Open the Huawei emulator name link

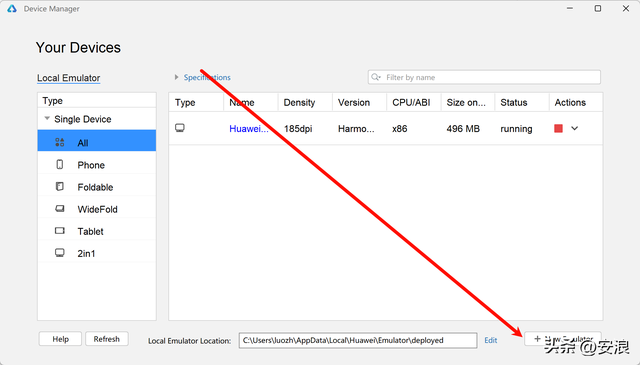pos(249,129)
